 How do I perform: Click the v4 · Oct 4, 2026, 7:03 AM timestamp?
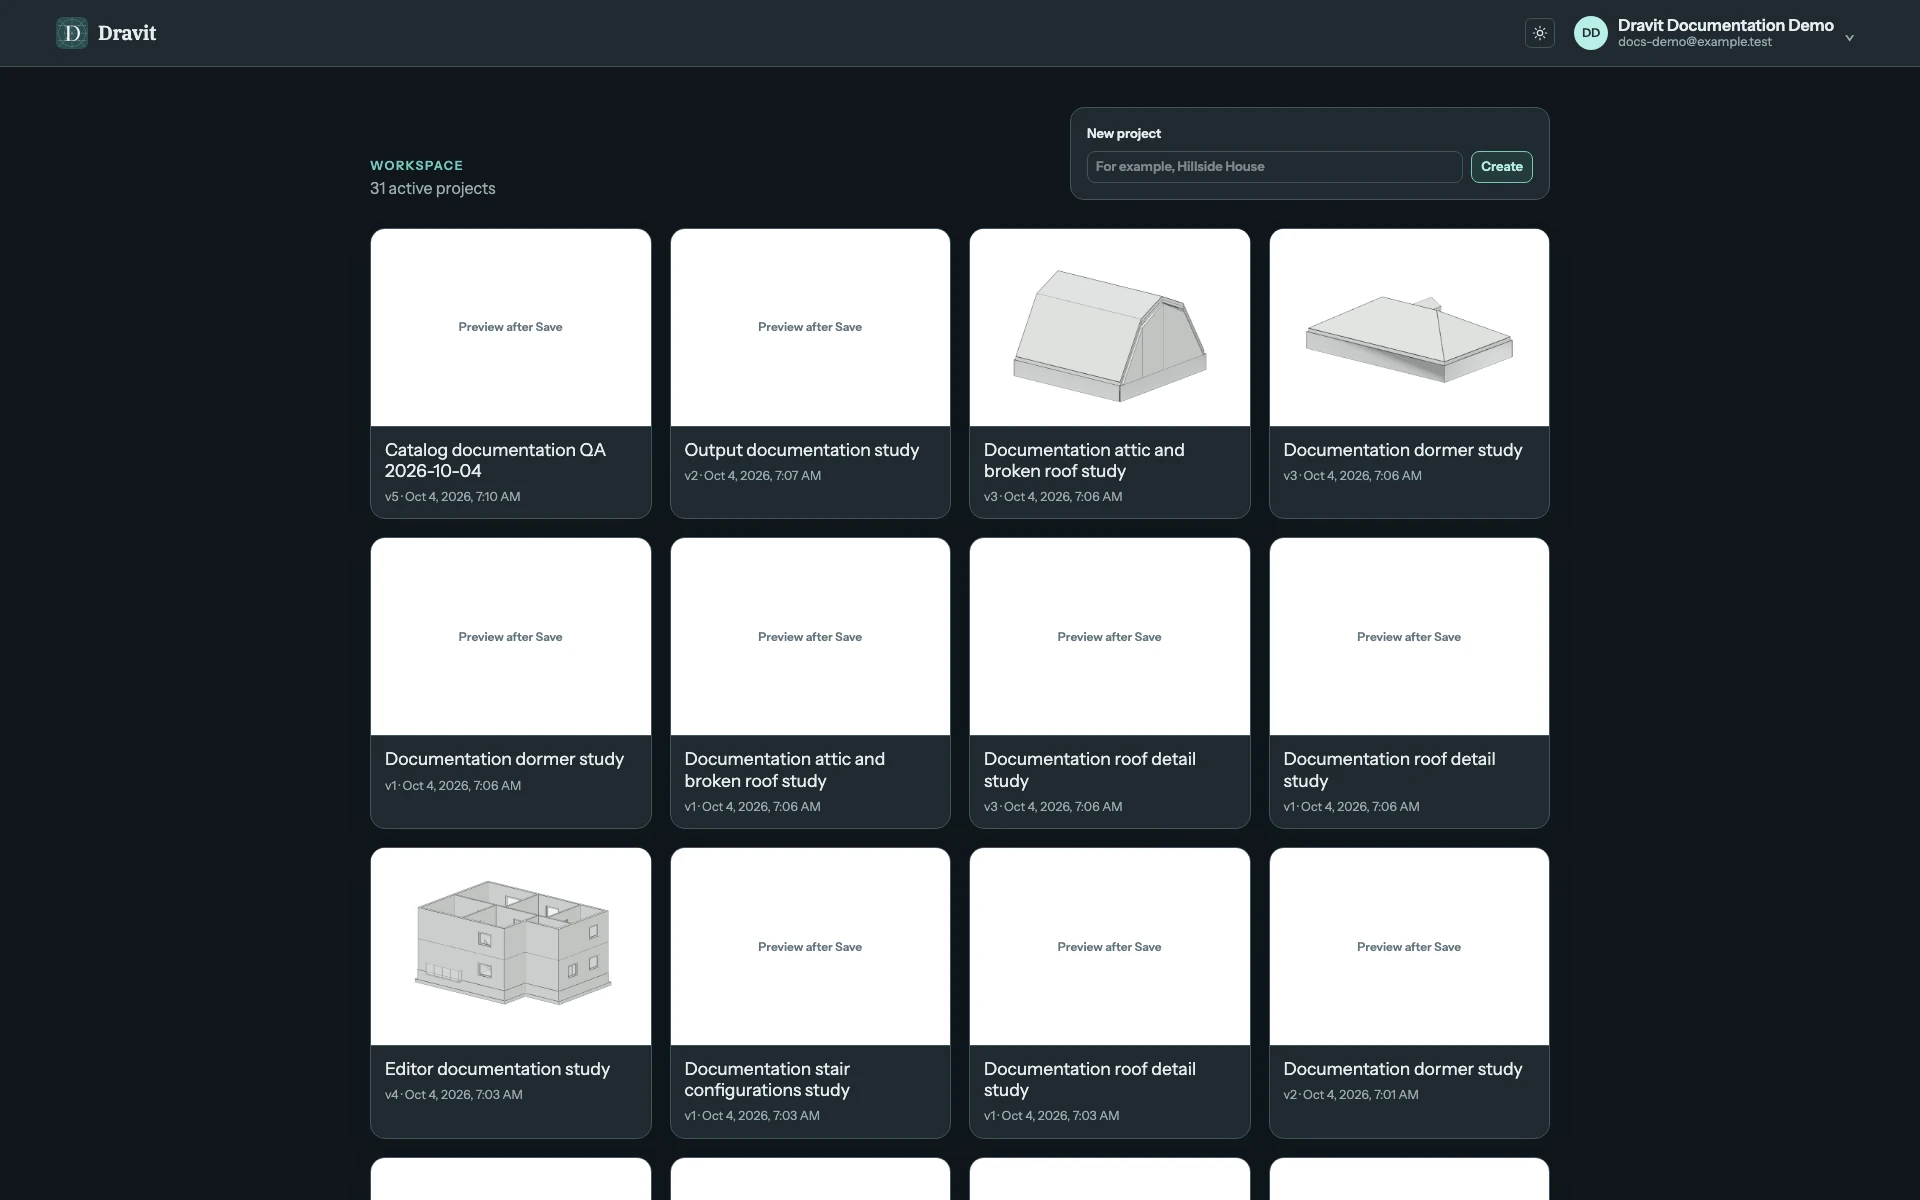(x=453, y=1095)
